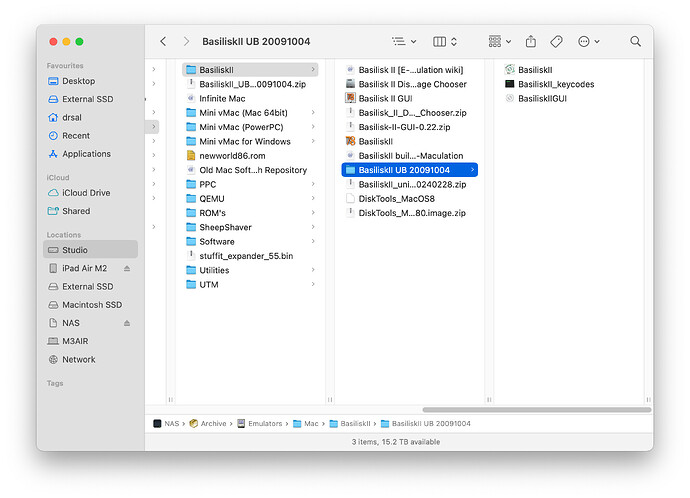Expand the Utilities folder chevron
The width and height of the screenshot is (690, 498).
tap(313, 270)
